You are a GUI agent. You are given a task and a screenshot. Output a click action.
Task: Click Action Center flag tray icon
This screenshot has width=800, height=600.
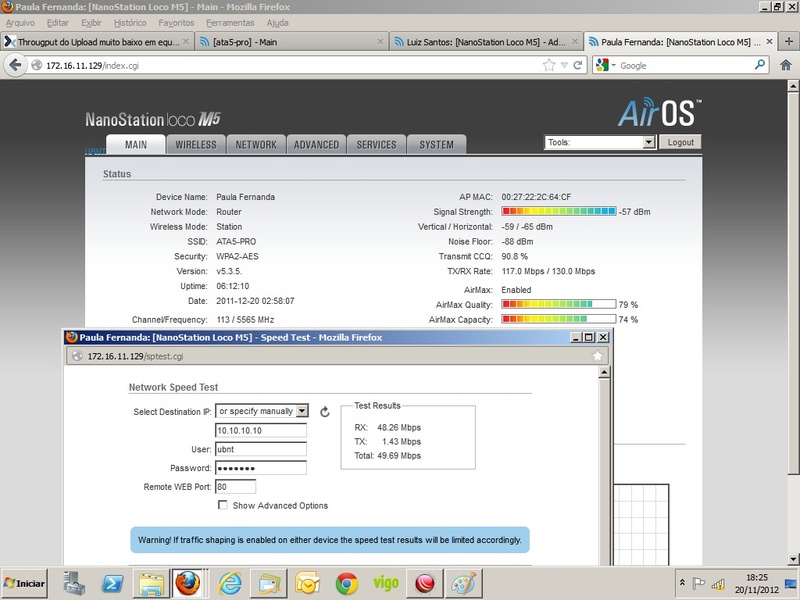click(x=698, y=583)
